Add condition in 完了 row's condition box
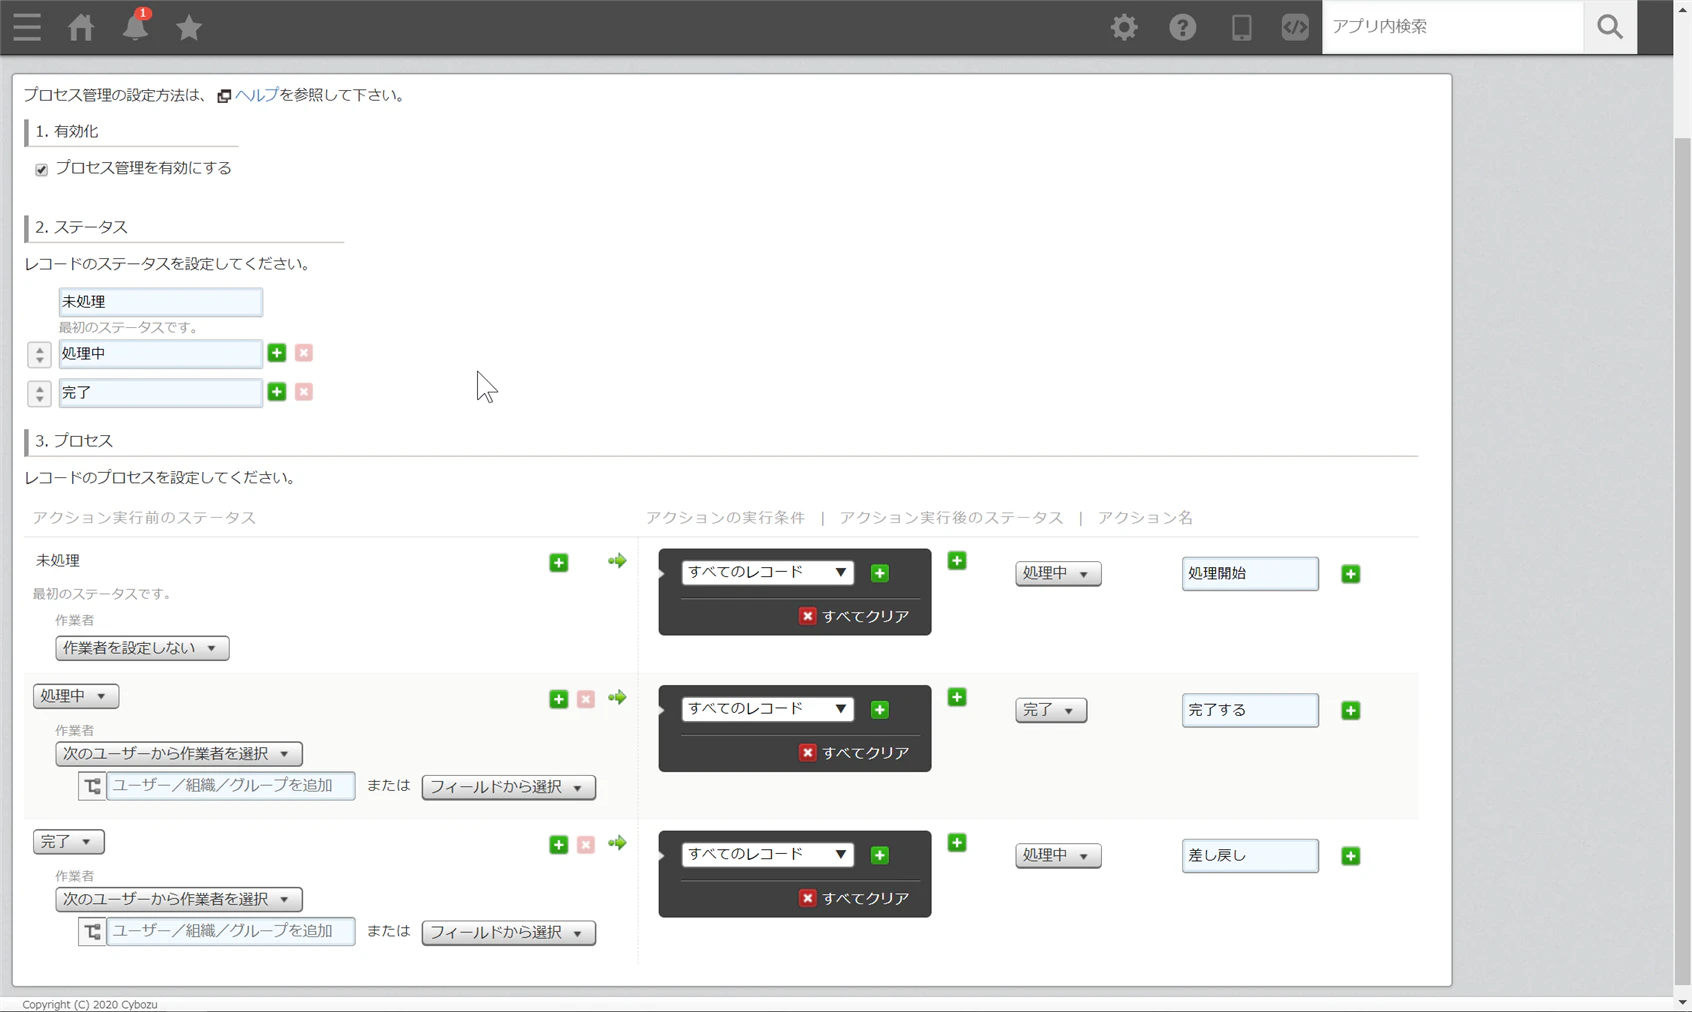This screenshot has width=1692, height=1012. click(x=880, y=855)
